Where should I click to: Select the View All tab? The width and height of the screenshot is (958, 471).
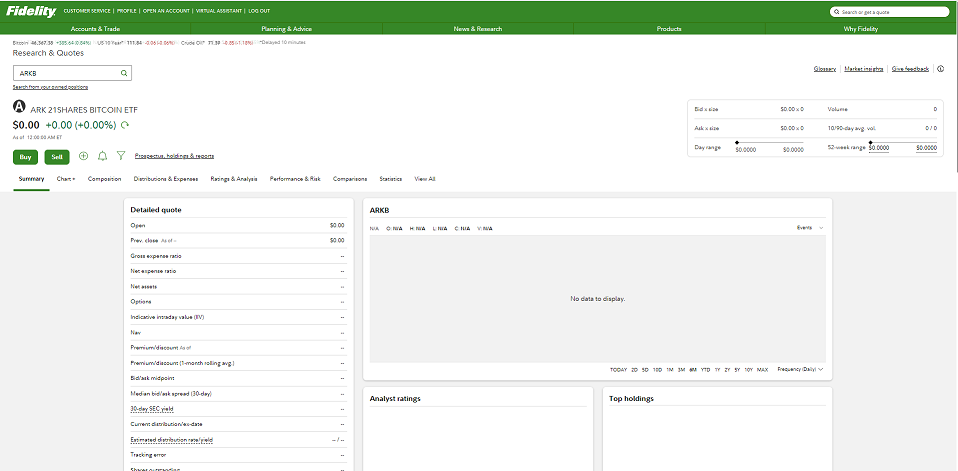425,179
